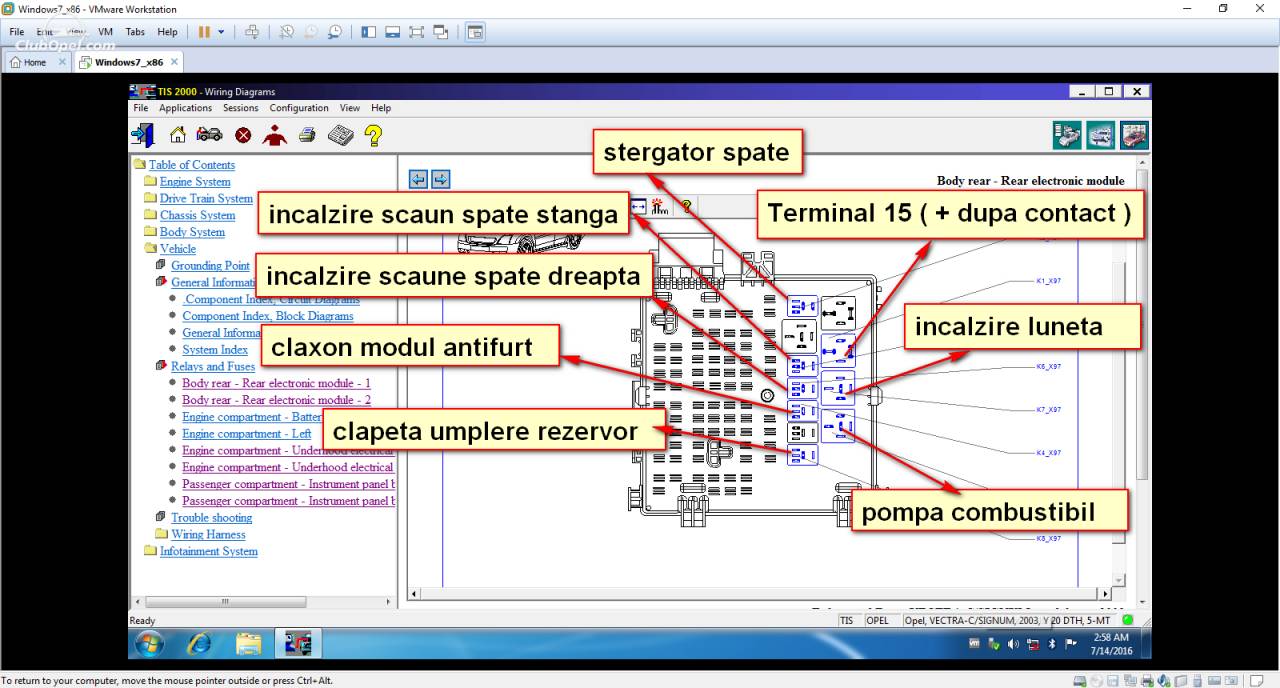Open Body rear - Rear electronic module - 1
1280x688 pixels.
(276, 383)
